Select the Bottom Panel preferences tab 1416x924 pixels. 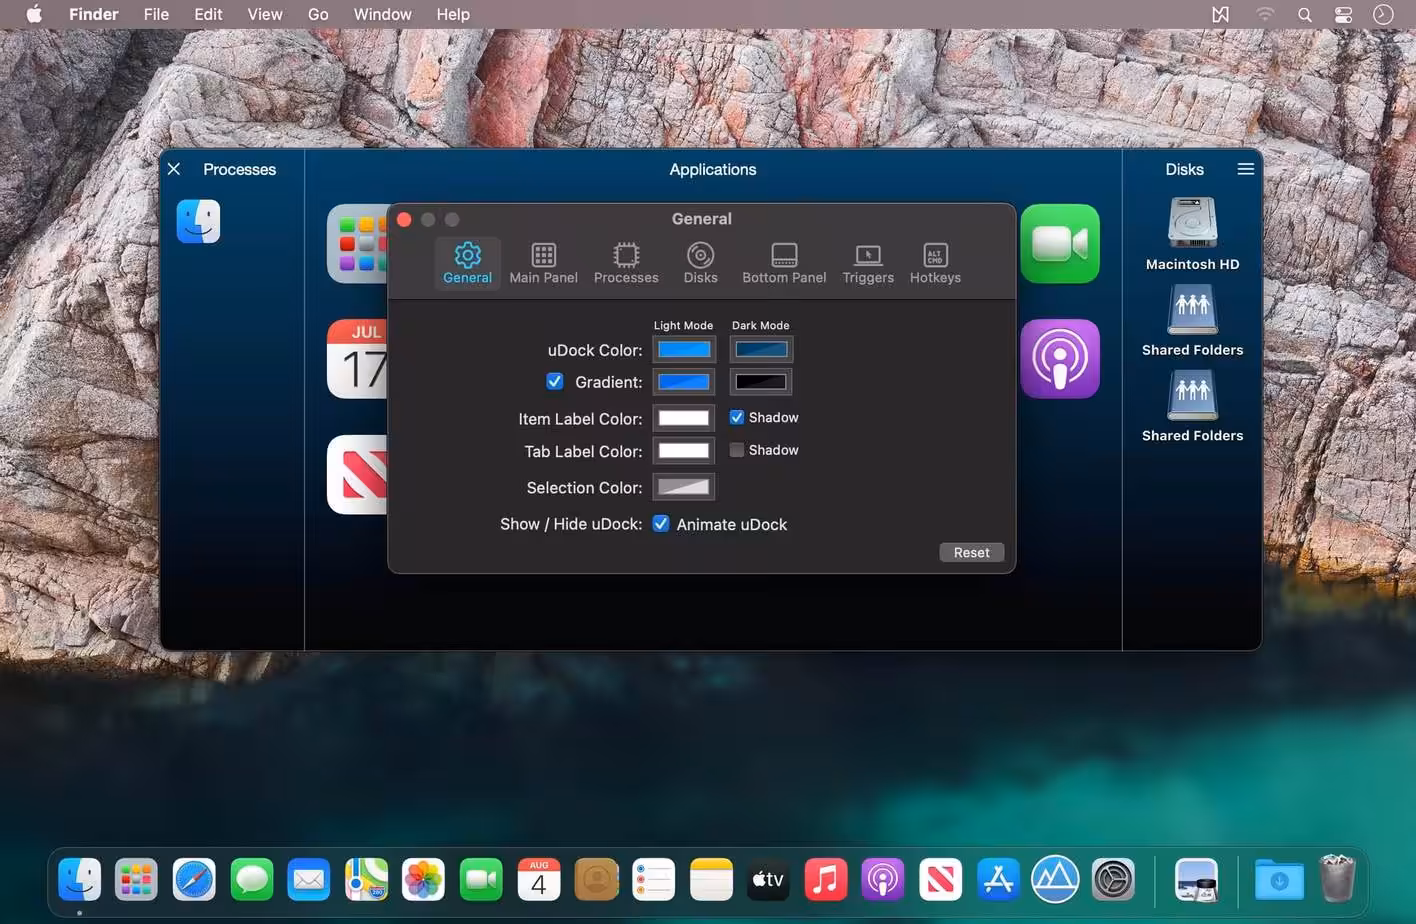click(x=784, y=264)
